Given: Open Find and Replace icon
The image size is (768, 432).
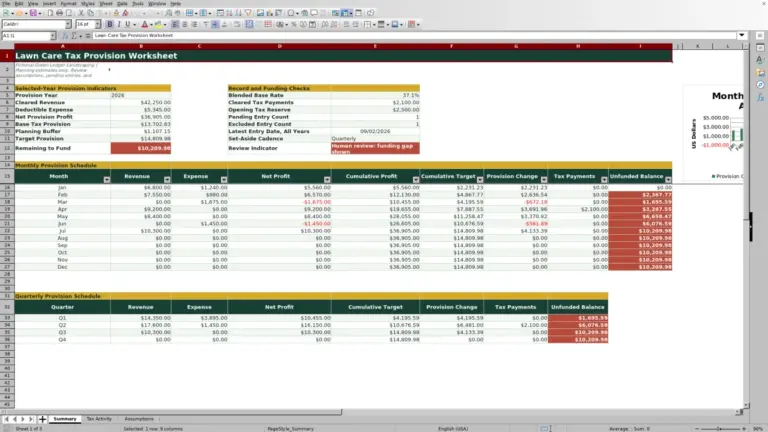Looking at the screenshot, I should (x=168, y=13).
